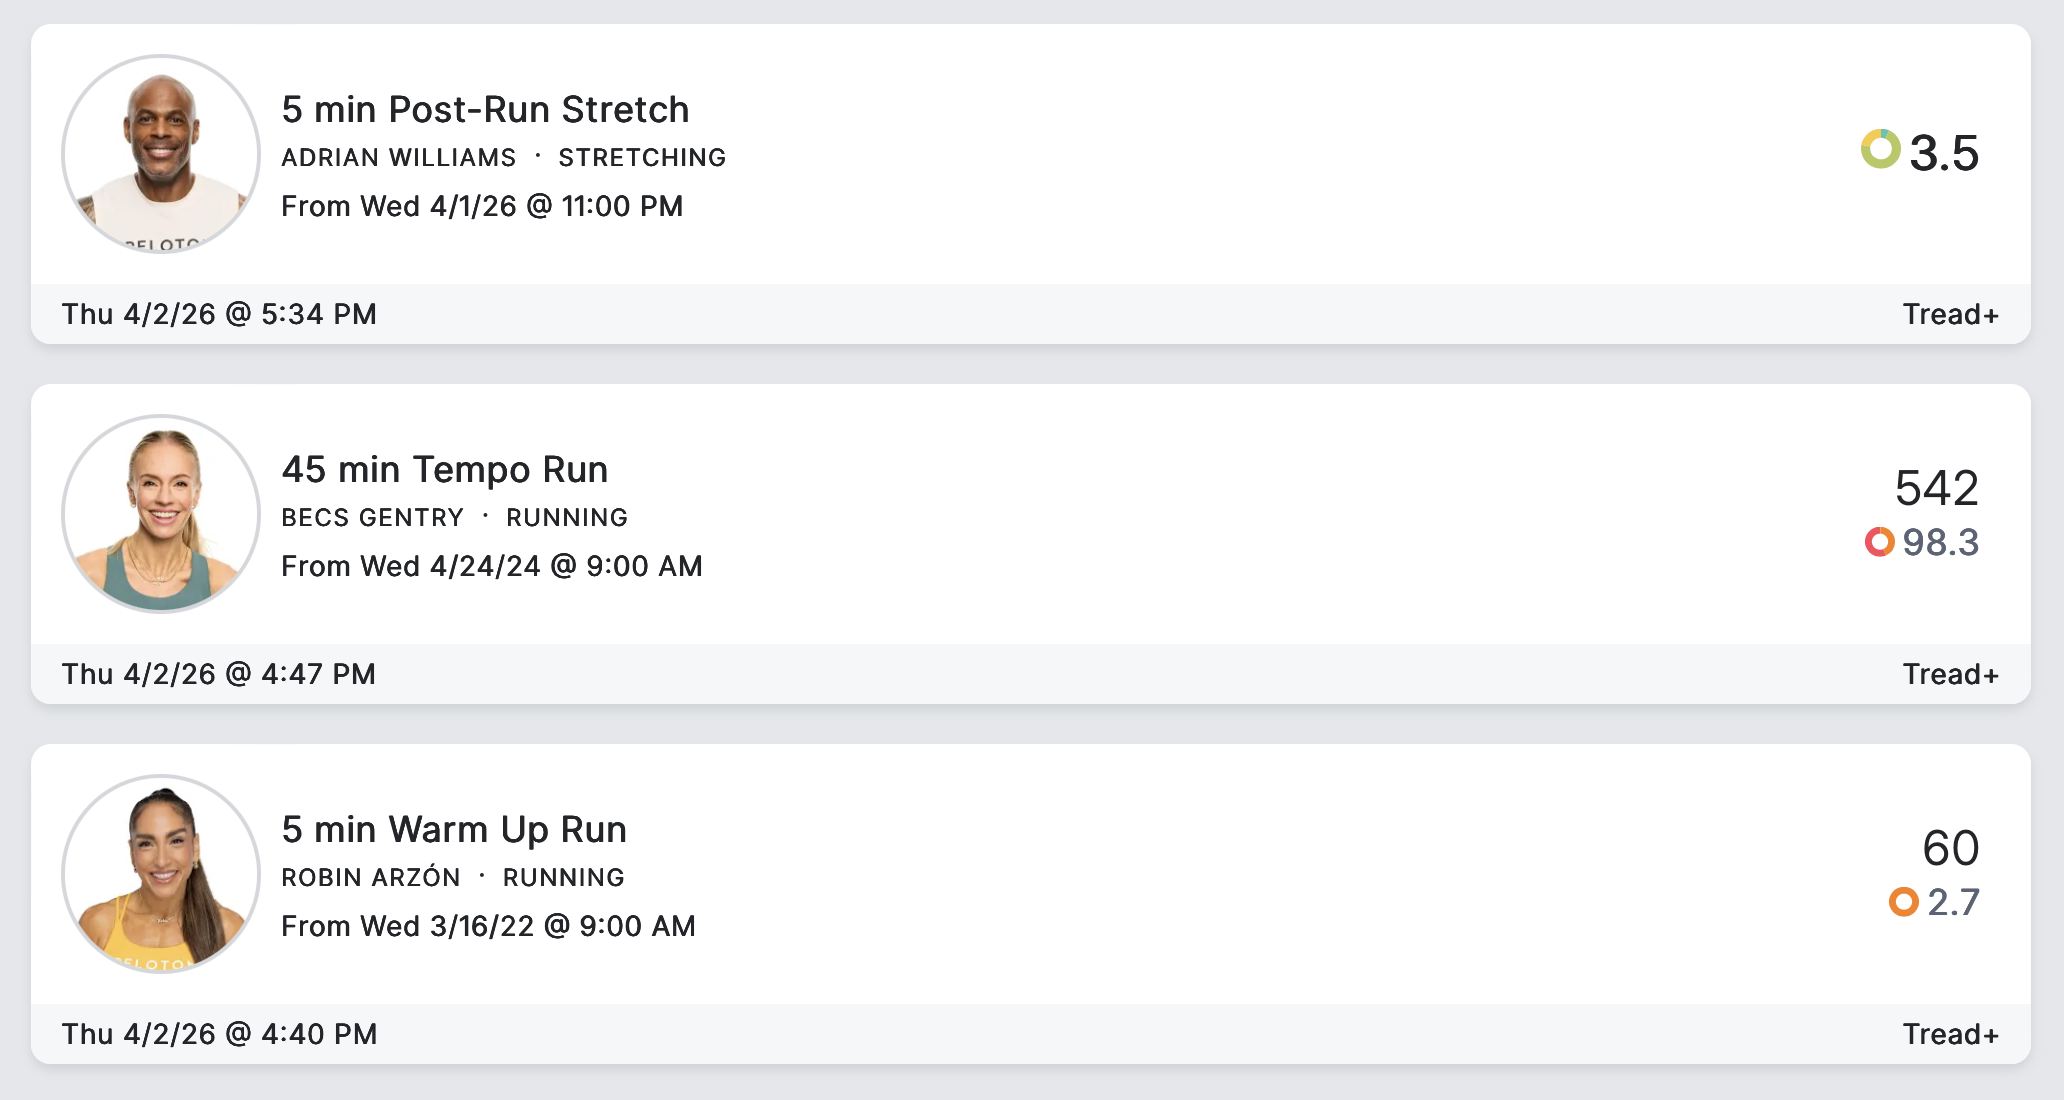
Task: Click the Thu 4/2/26 4:47 PM timestamp
Action: point(218,674)
